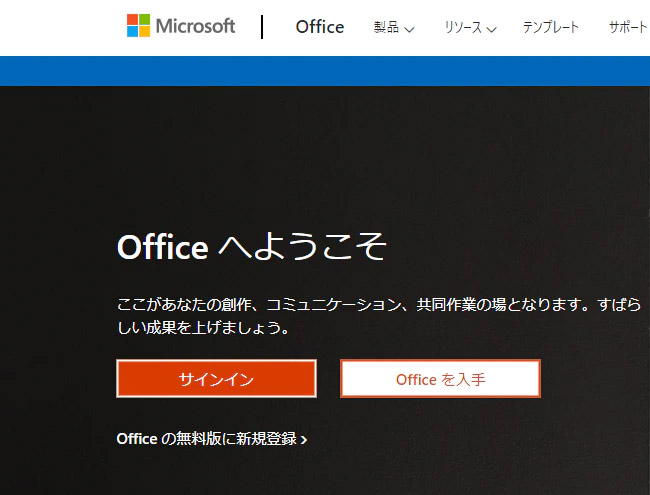Click the サインイン button
The width and height of the screenshot is (650, 495).
pos(216,379)
